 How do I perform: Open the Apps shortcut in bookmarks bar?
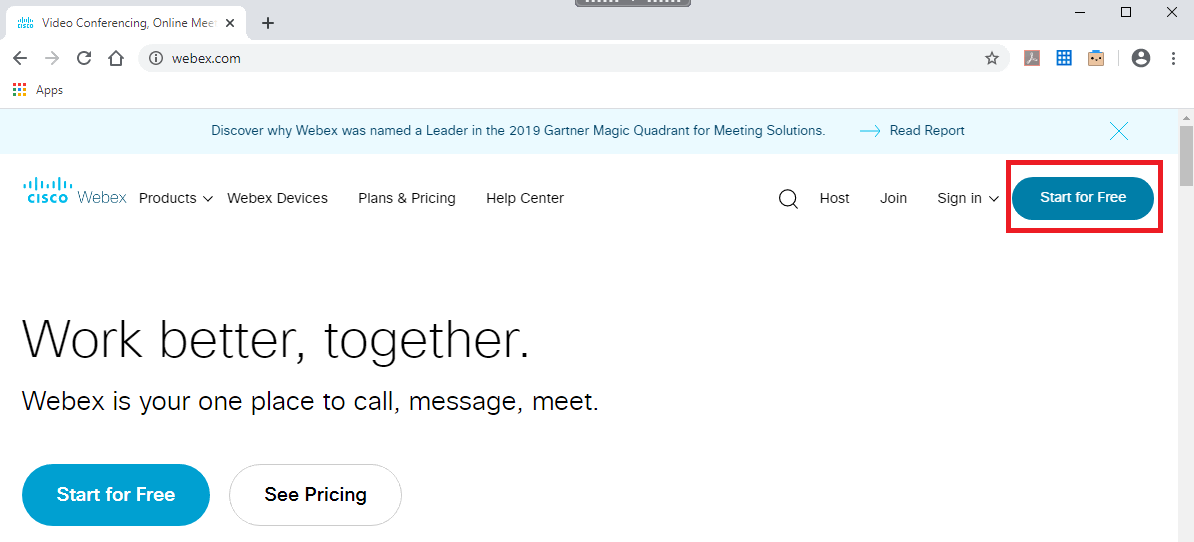click(37, 90)
